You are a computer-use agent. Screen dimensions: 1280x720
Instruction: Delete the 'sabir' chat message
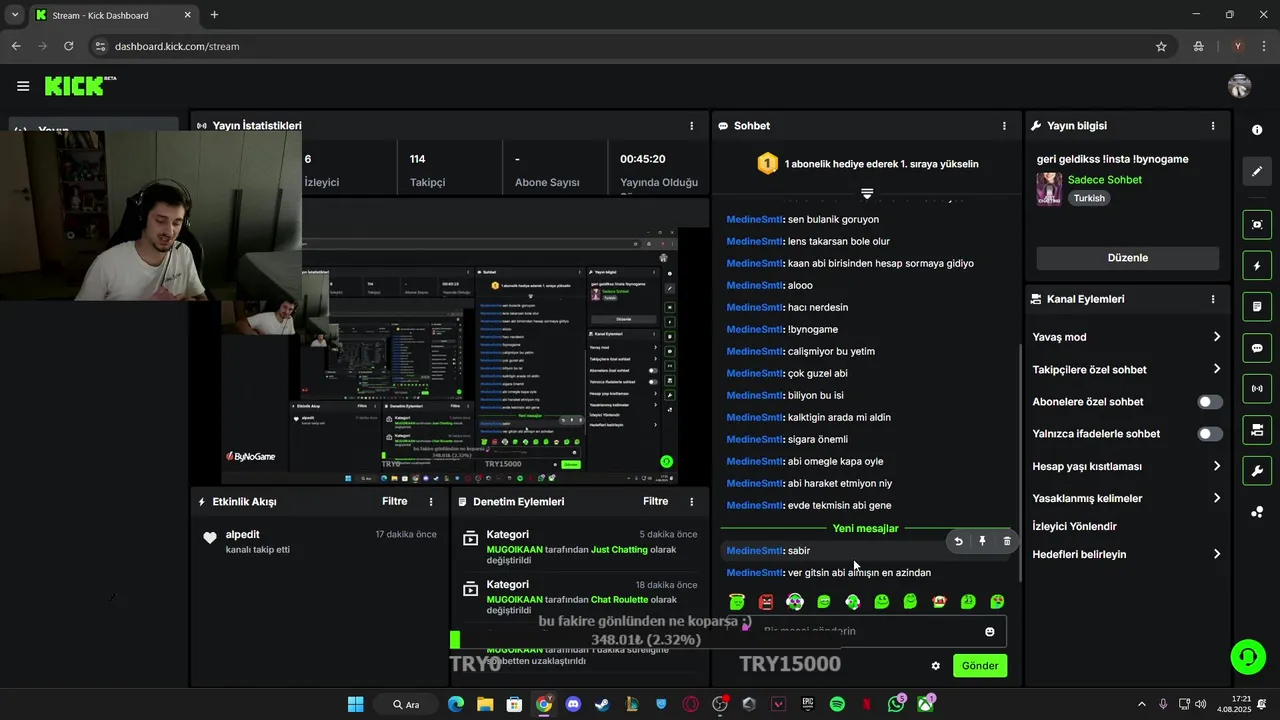1007,541
